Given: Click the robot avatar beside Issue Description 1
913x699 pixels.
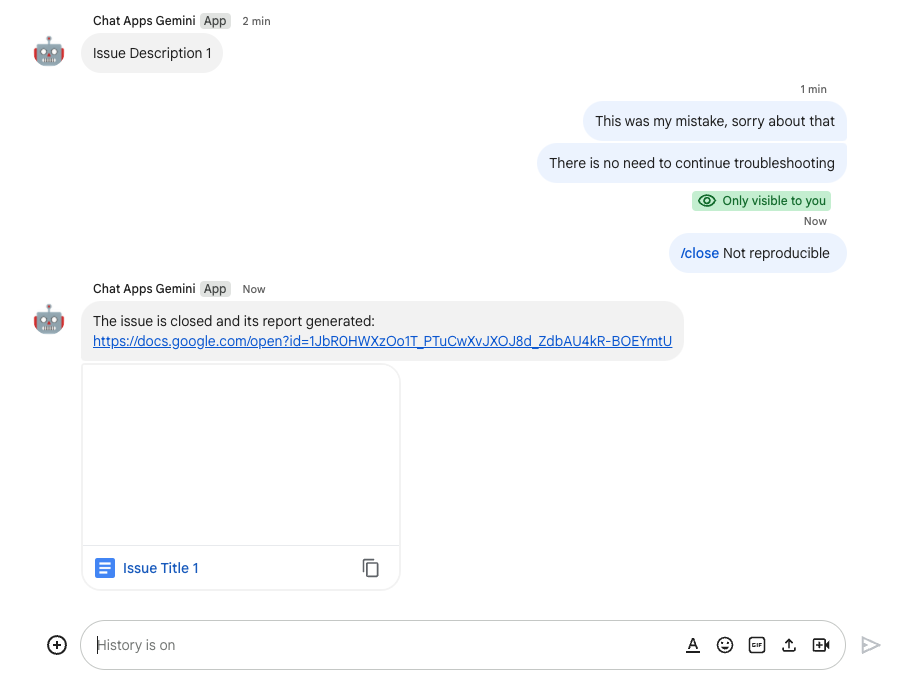Looking at the screenshot, I should click(x=49, y=52).
